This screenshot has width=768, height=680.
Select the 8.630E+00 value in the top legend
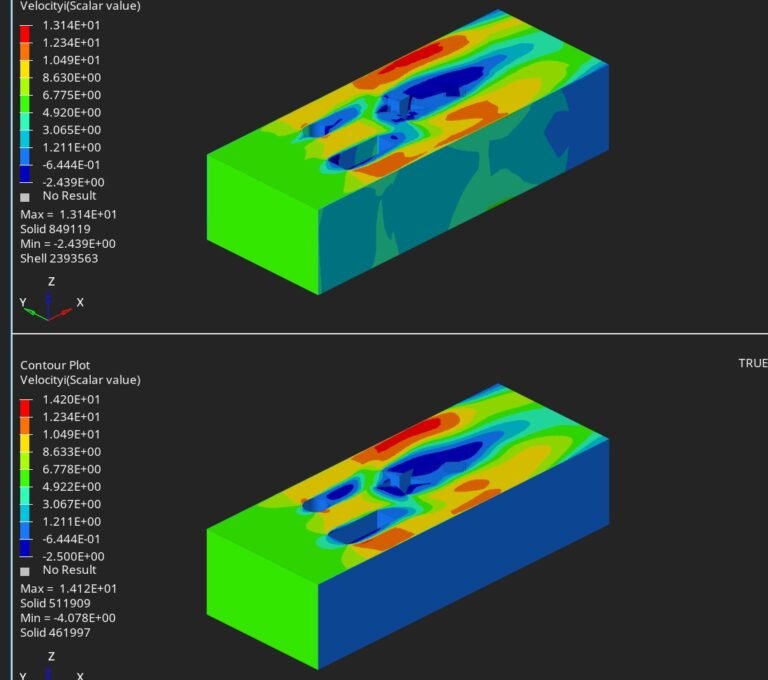coord(70,77)
